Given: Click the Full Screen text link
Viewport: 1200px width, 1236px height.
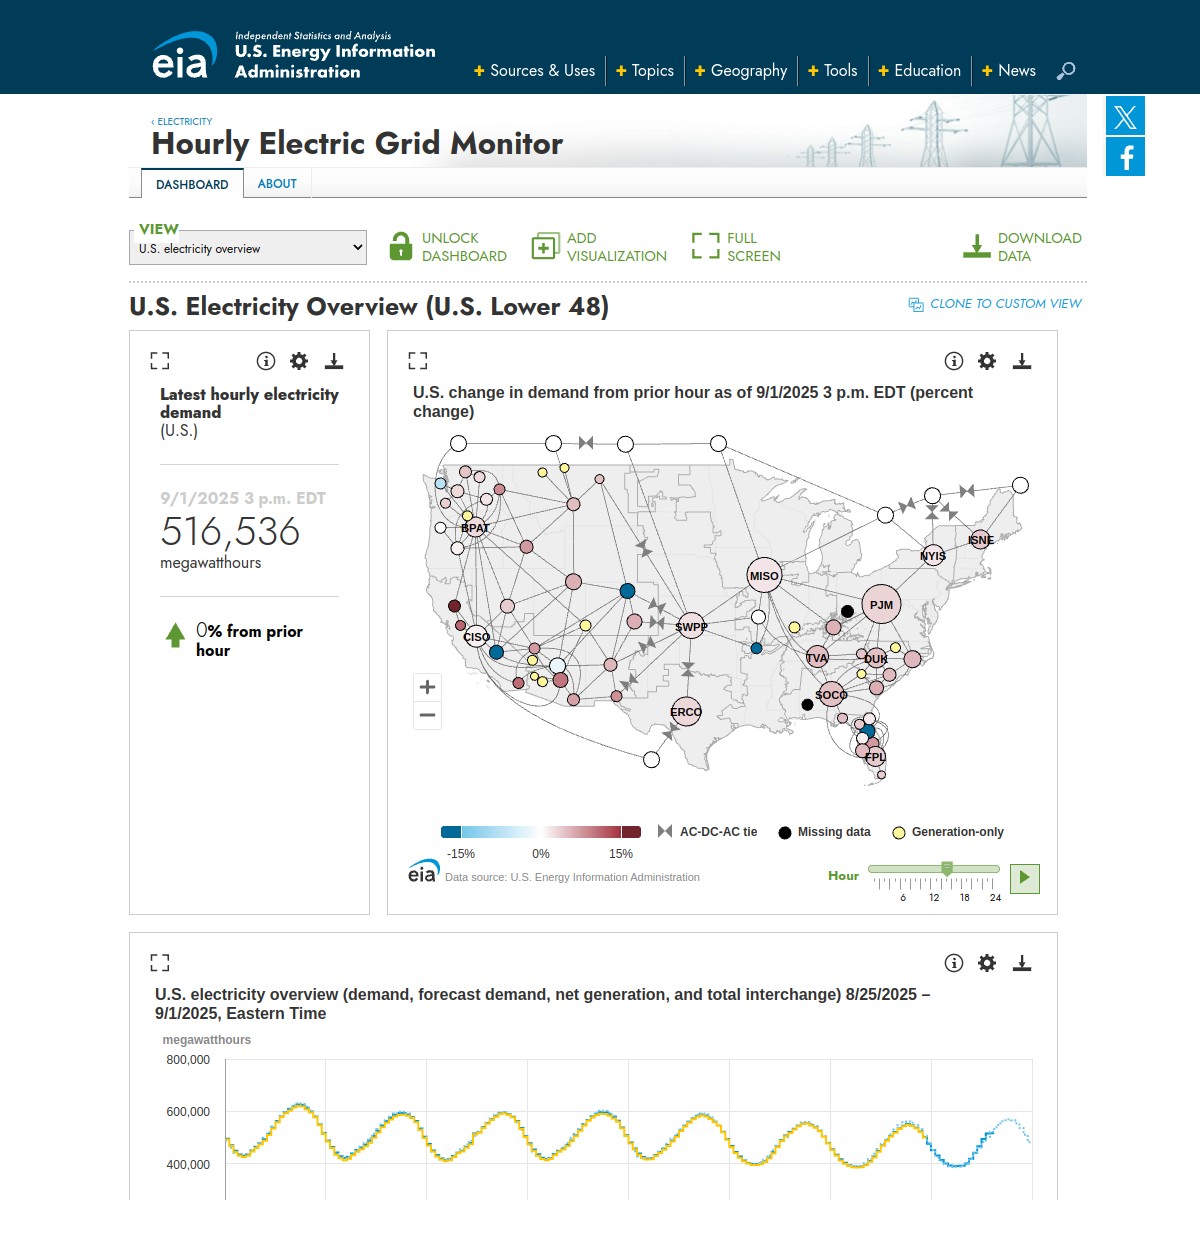Looking at the screenshot, I should 754,247.
